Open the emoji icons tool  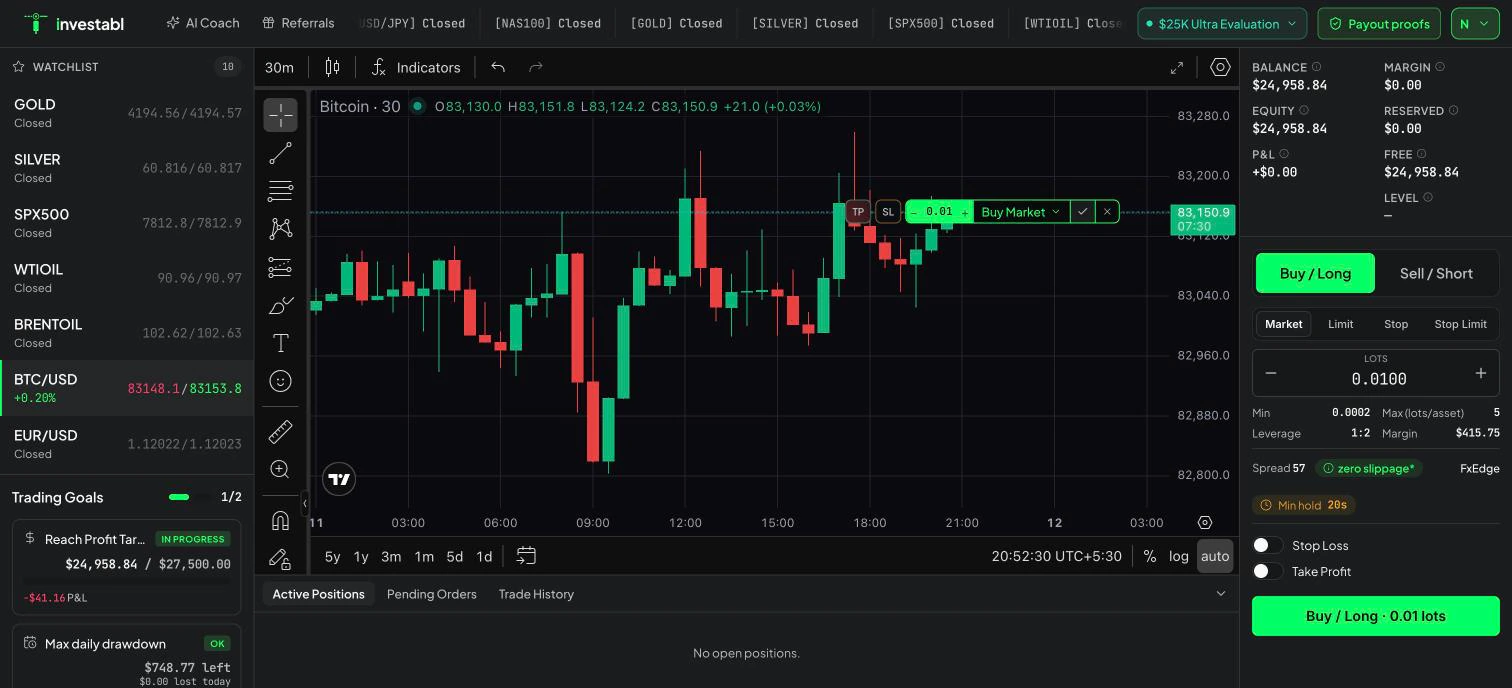[280, 381]
